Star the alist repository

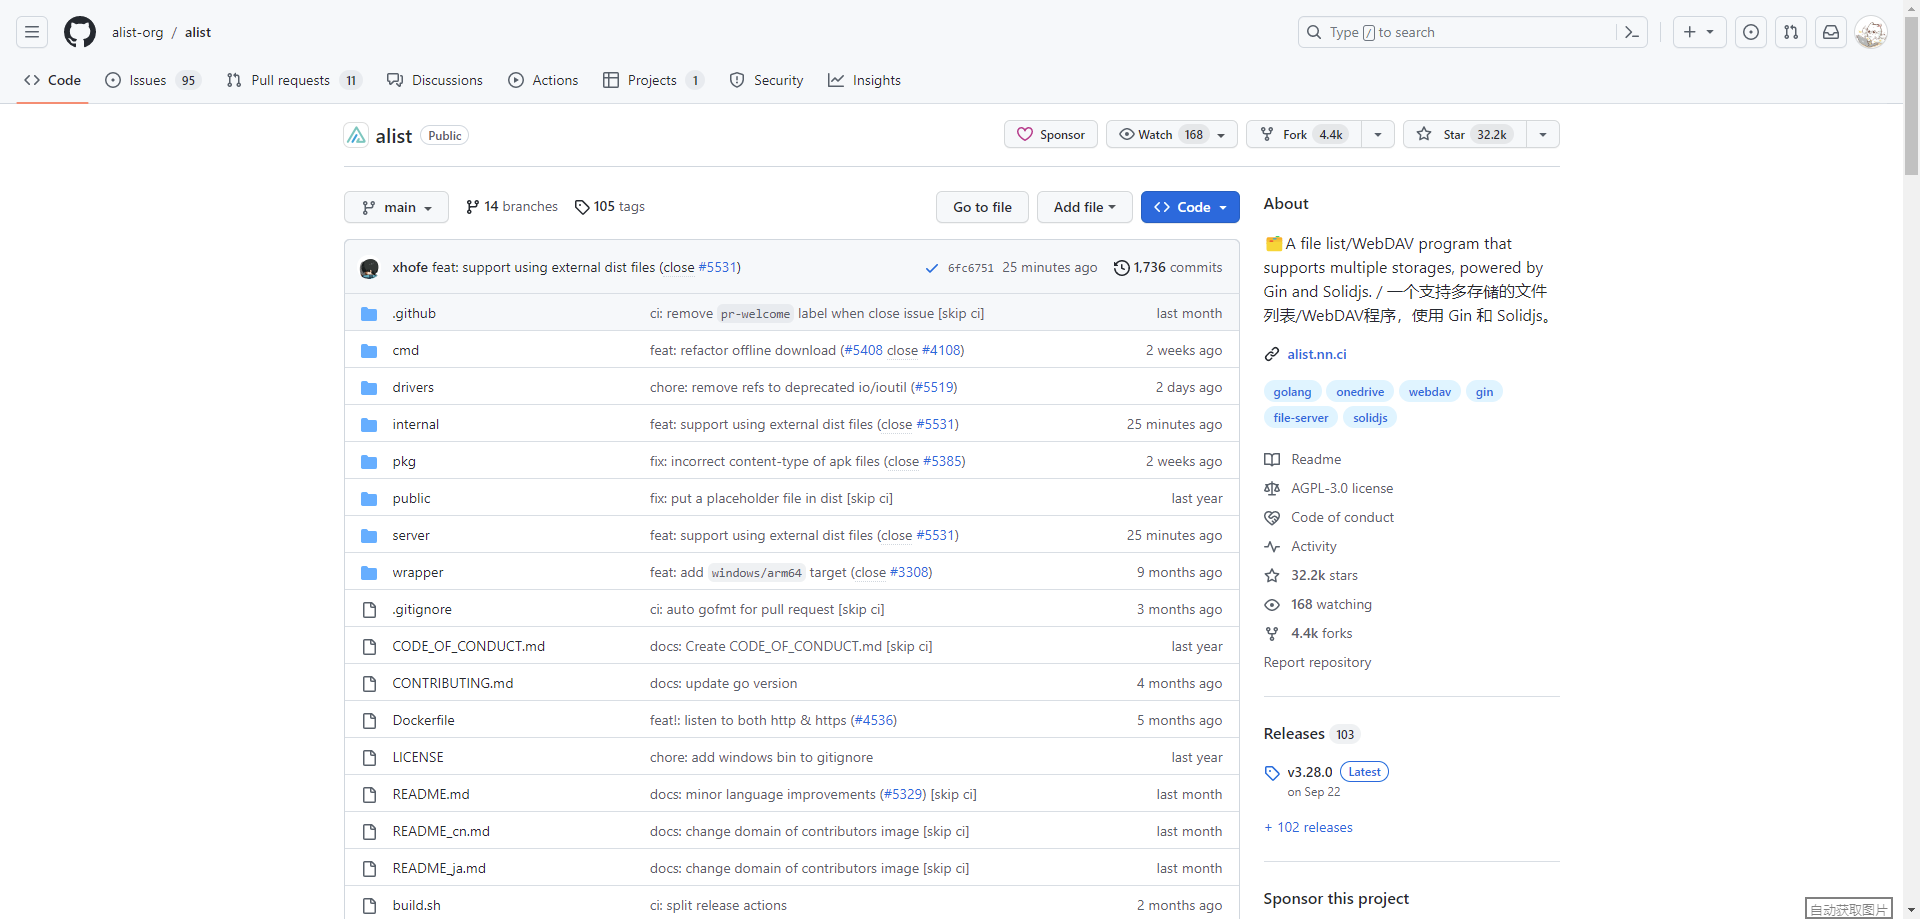[x=1465, y=134]
